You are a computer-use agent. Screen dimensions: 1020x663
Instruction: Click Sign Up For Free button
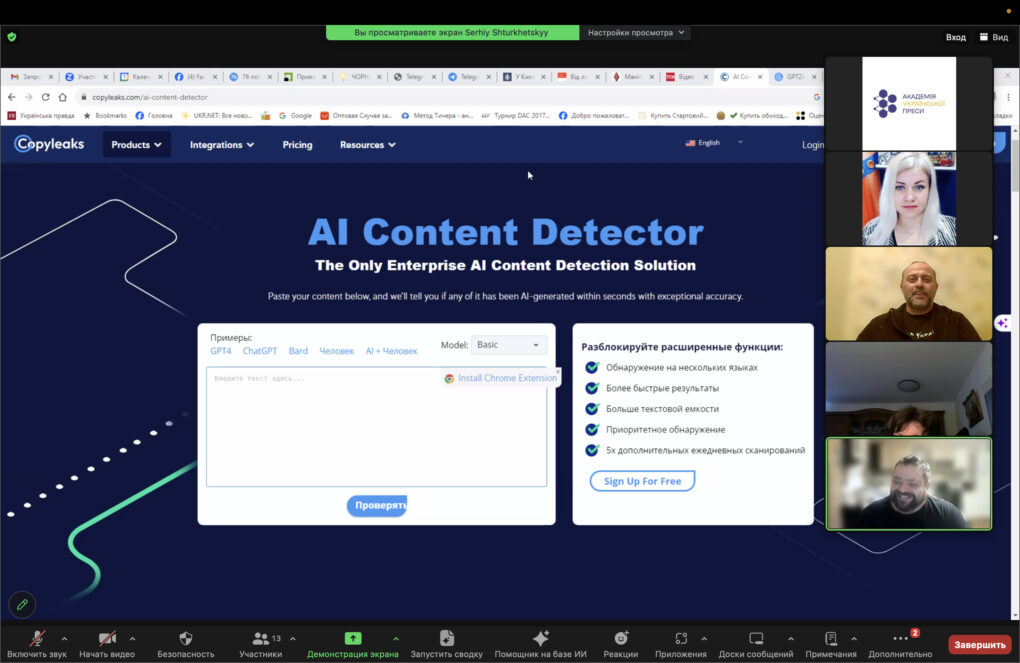[x=642, y=481]
